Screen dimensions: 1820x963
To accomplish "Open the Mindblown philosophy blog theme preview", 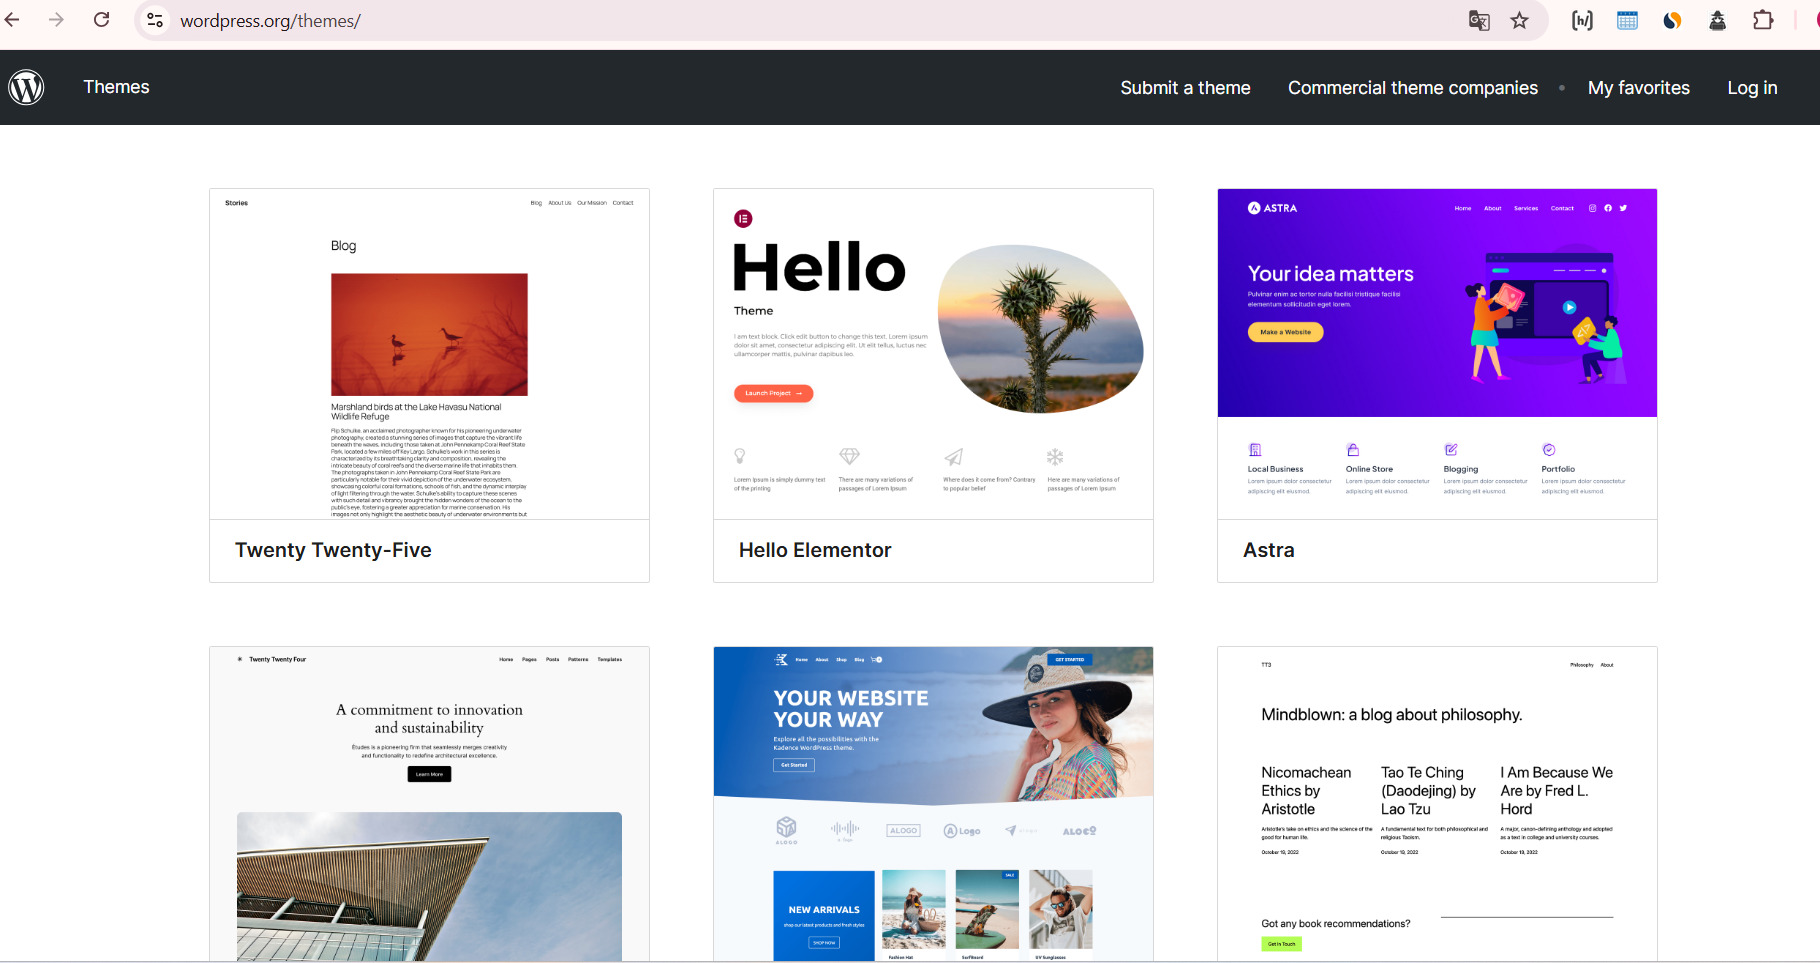I will [x=1437, y=804].
